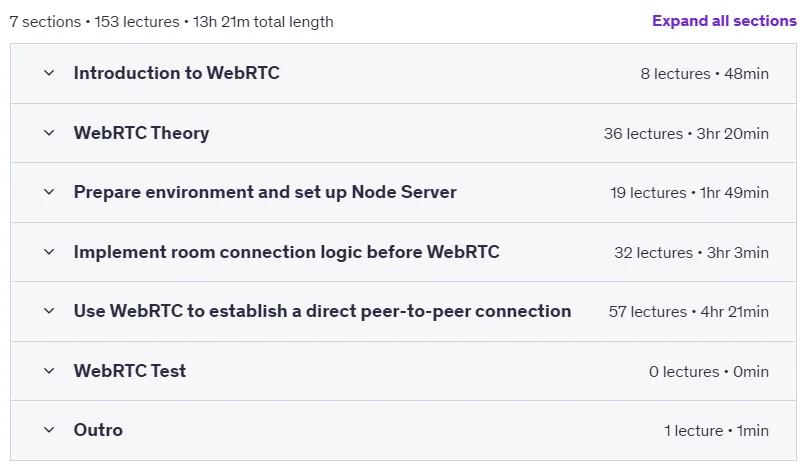The image size is (809, 464).
Task: Expand chevron for Implement room connection logic
Action: tap(49, 252)
